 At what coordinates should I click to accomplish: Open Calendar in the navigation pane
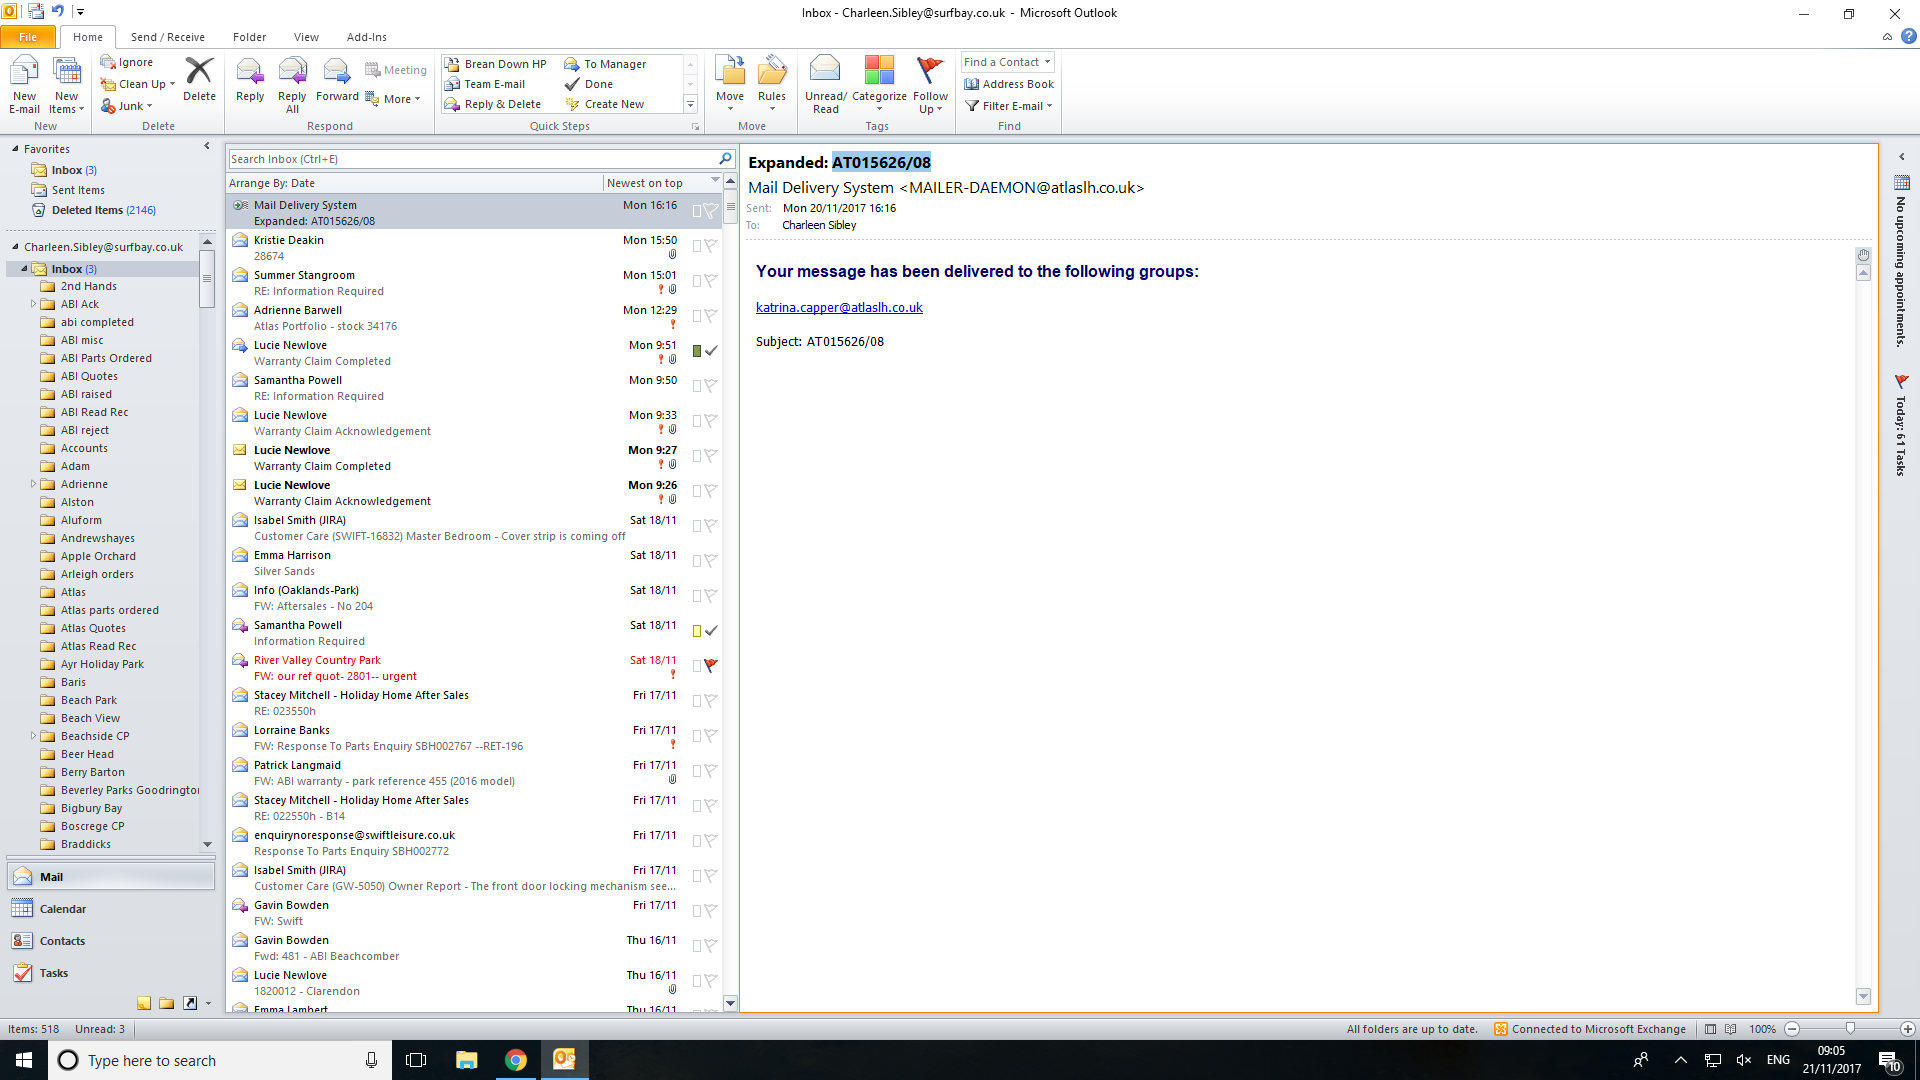coord(62,909)
